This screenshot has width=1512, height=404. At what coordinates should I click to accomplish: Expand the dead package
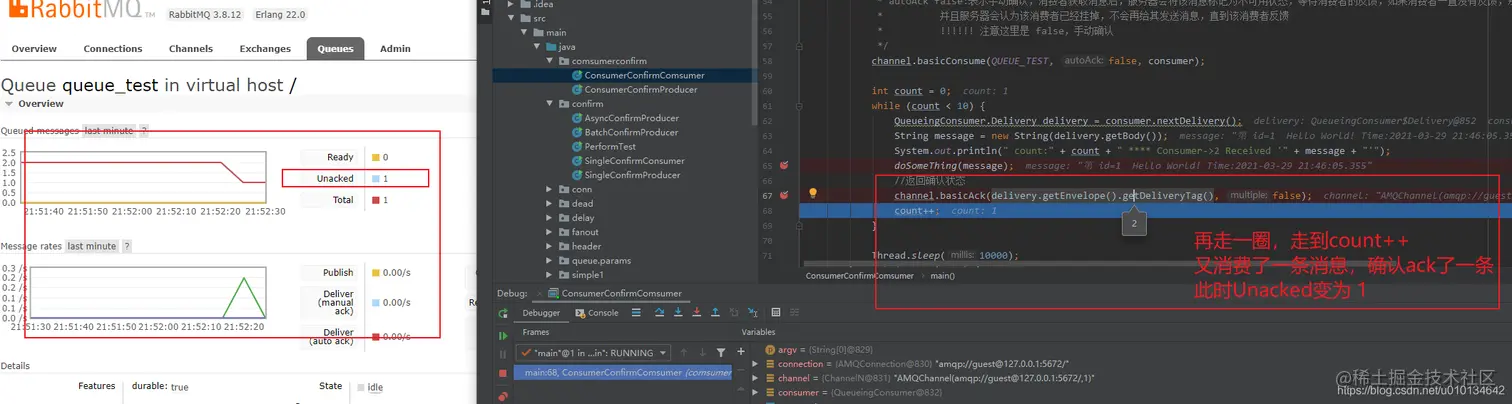[x=549, y=204]
